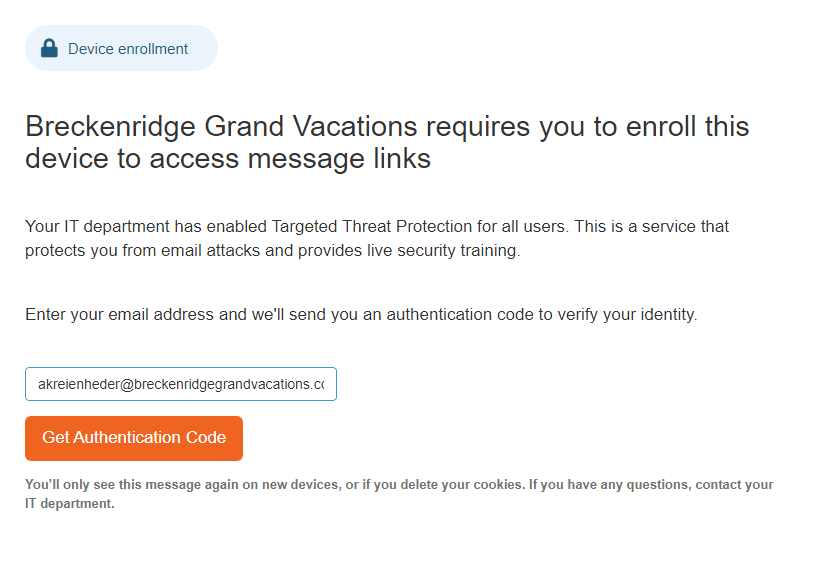Viewport: 836px width, 569px height.
Task: Click the 'device to access message links' heading line
Action: tap(228, 159)
